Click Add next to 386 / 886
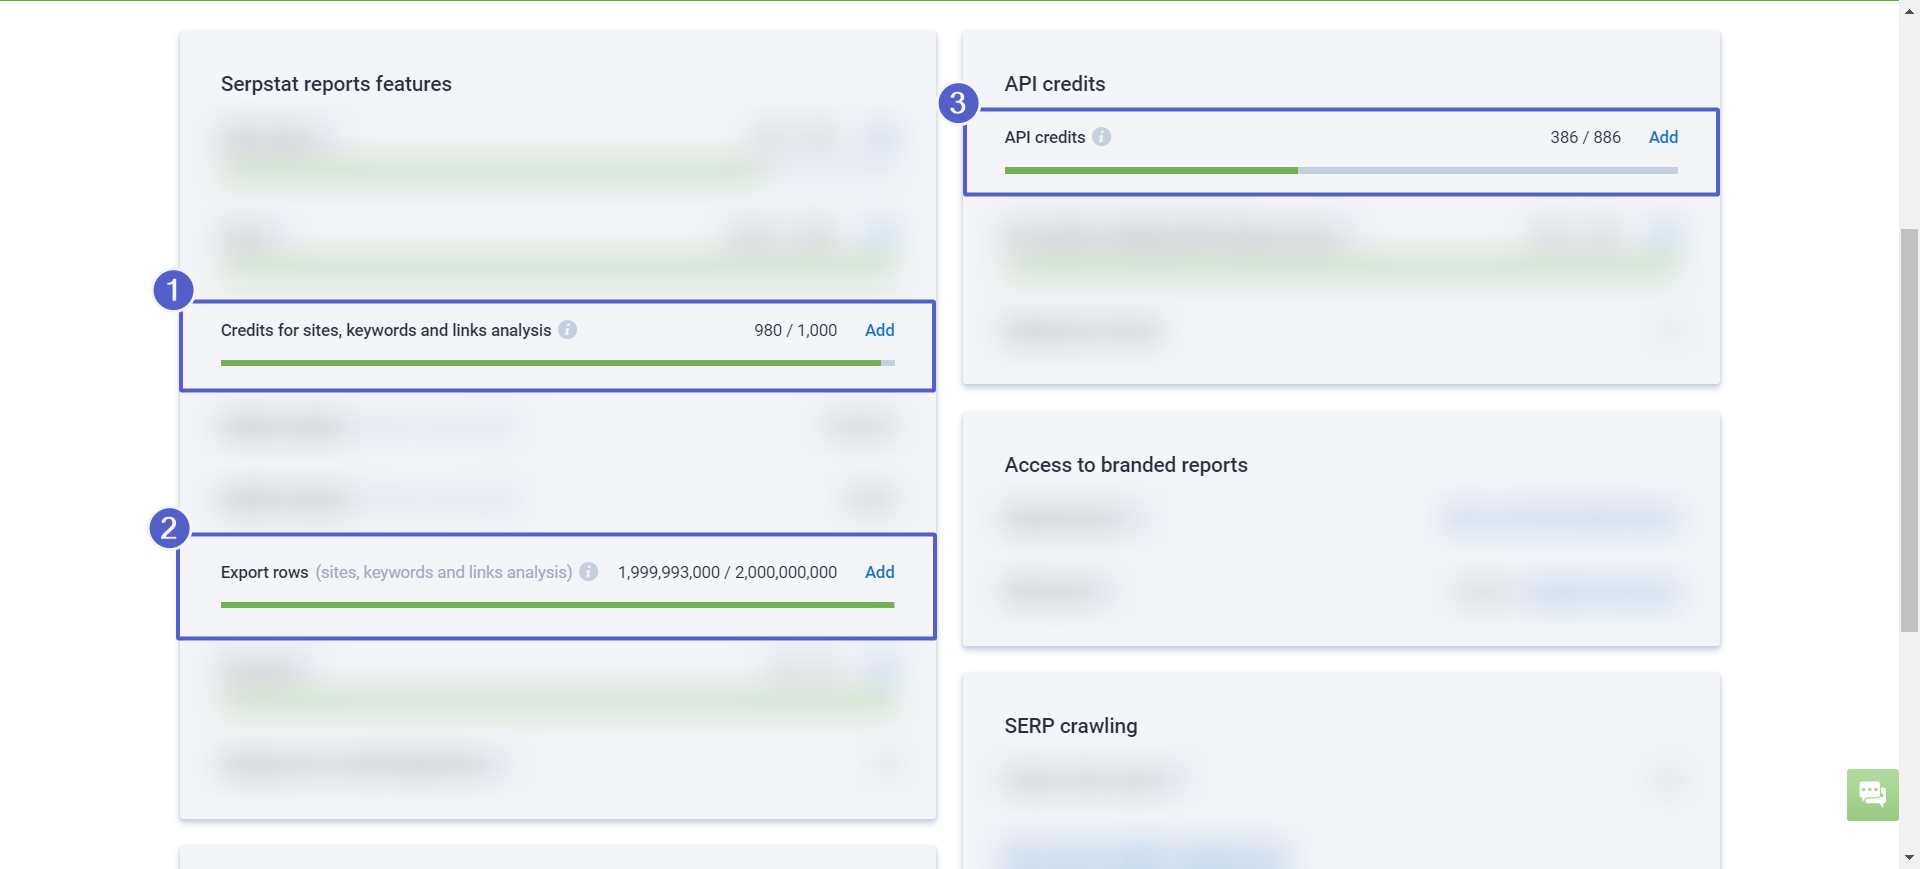Viewport: 1920px width, 869px height. 1663,137
